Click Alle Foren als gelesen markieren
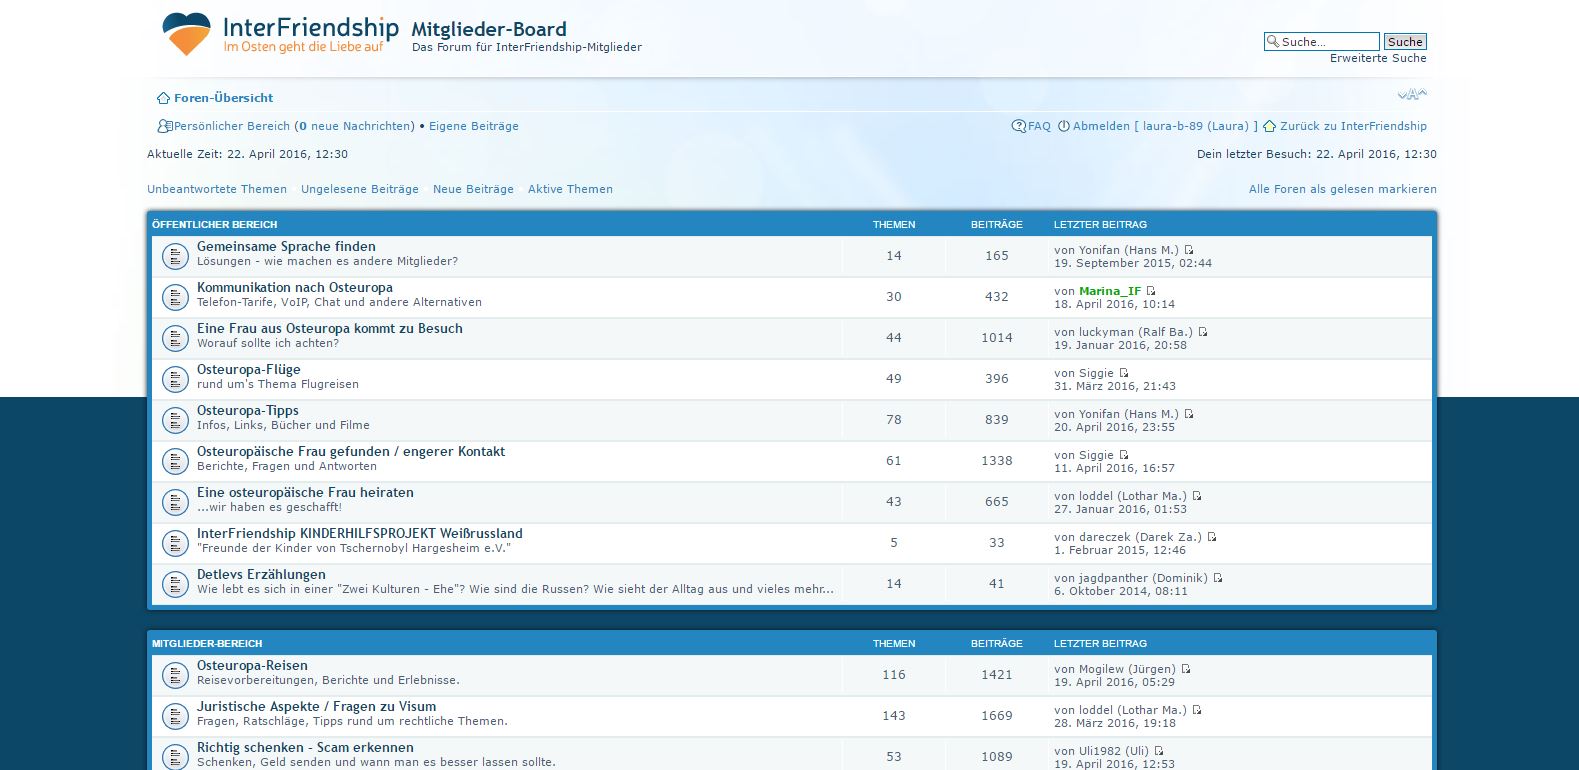Image resolution: width=1579 pixels, height=770 pixels. [1343, 189]
